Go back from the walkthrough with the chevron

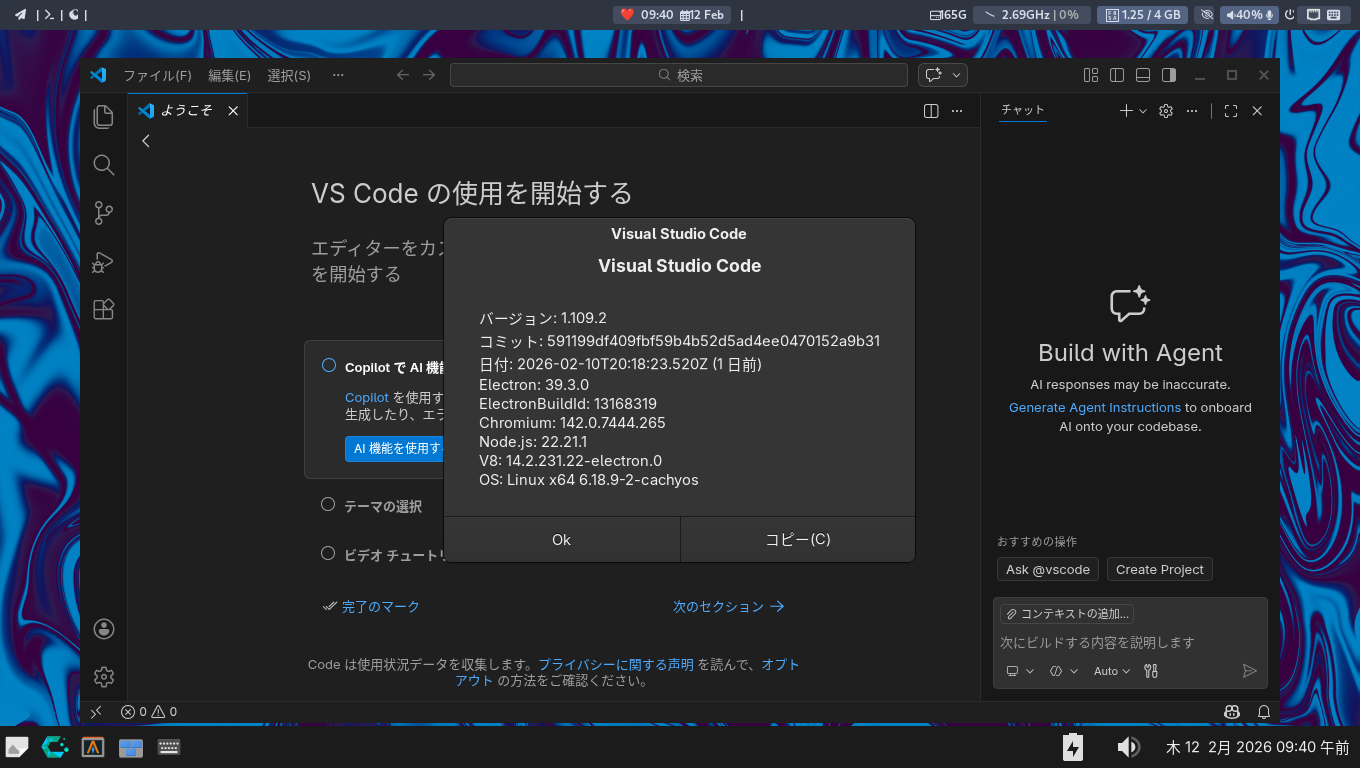tap(146, 141)
